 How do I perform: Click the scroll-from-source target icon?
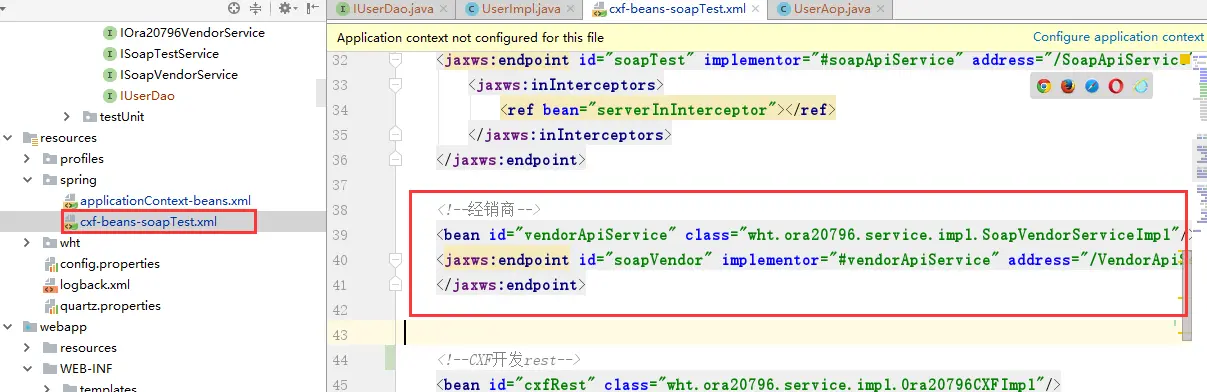click(235, 8)
